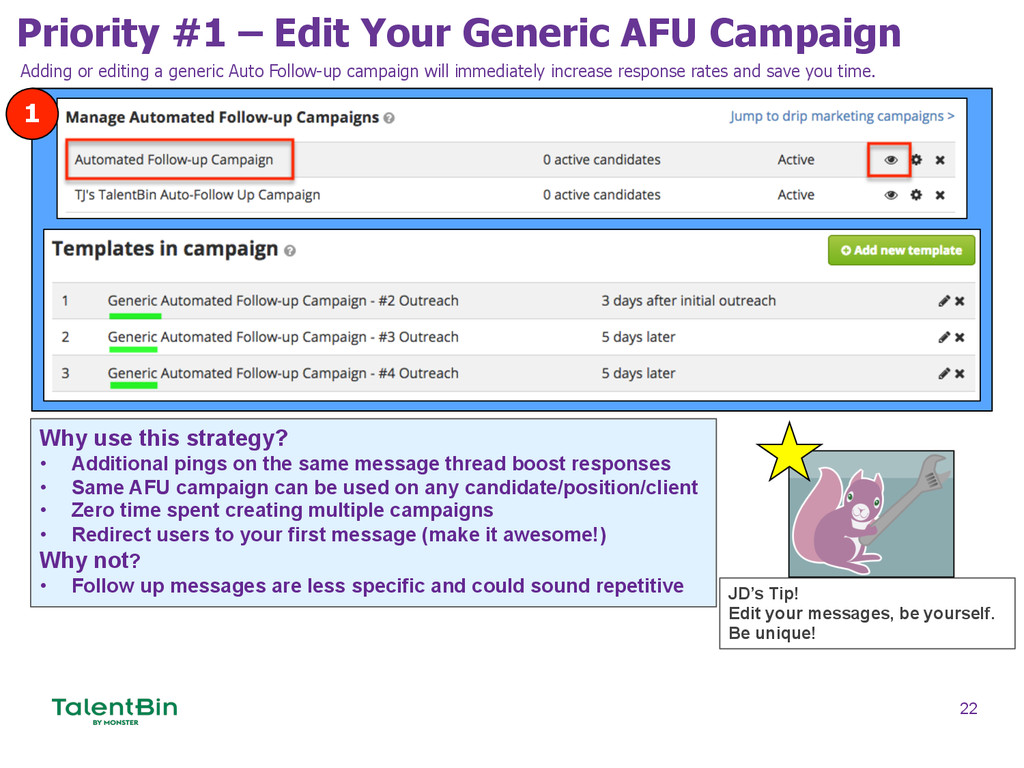The image size is (1024, 768).
Task: Open settings gear for Automated Follow-up Campaign
Action: tap(916, 160)
